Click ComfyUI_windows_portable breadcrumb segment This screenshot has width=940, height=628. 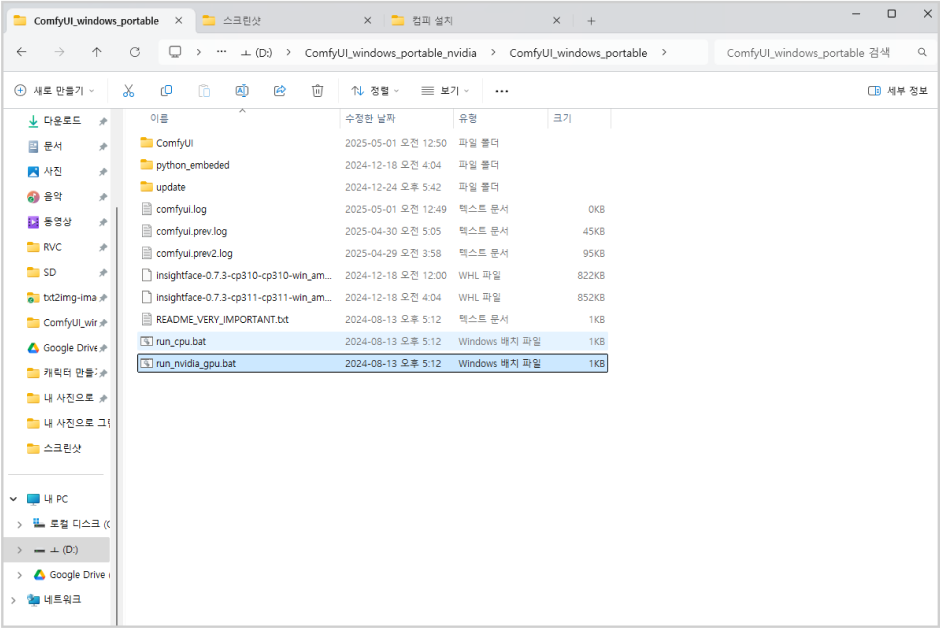(x=578, y=53)
